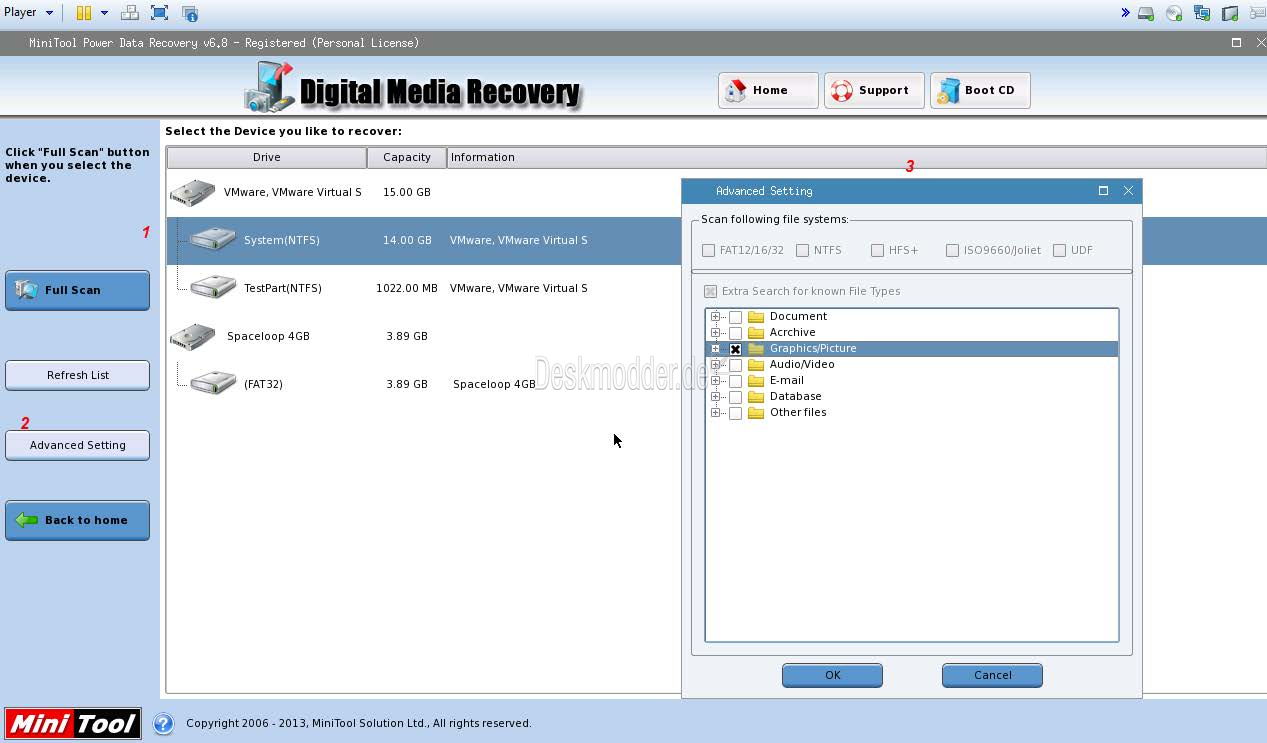Expand the Document tree node
This screenshot has width=1267, height=743.
click(715, 317)
